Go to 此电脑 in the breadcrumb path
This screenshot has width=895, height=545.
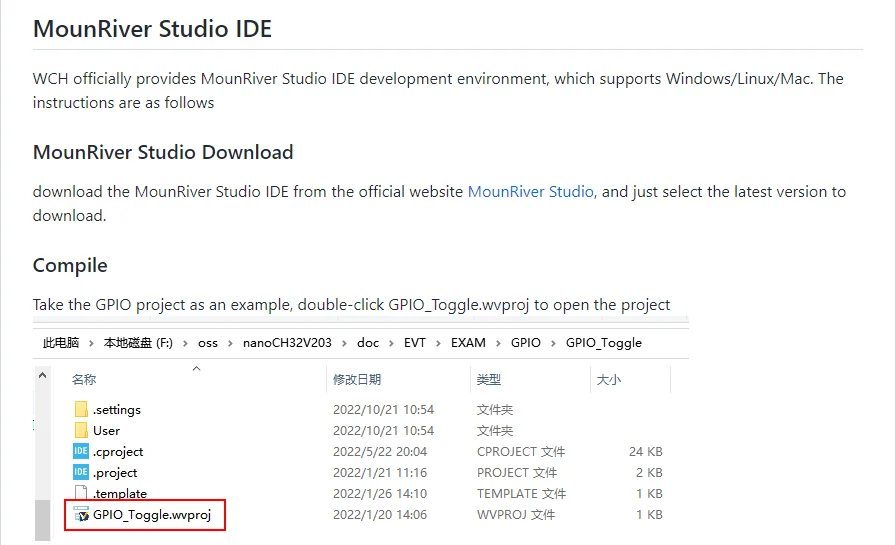click(61, 342)
